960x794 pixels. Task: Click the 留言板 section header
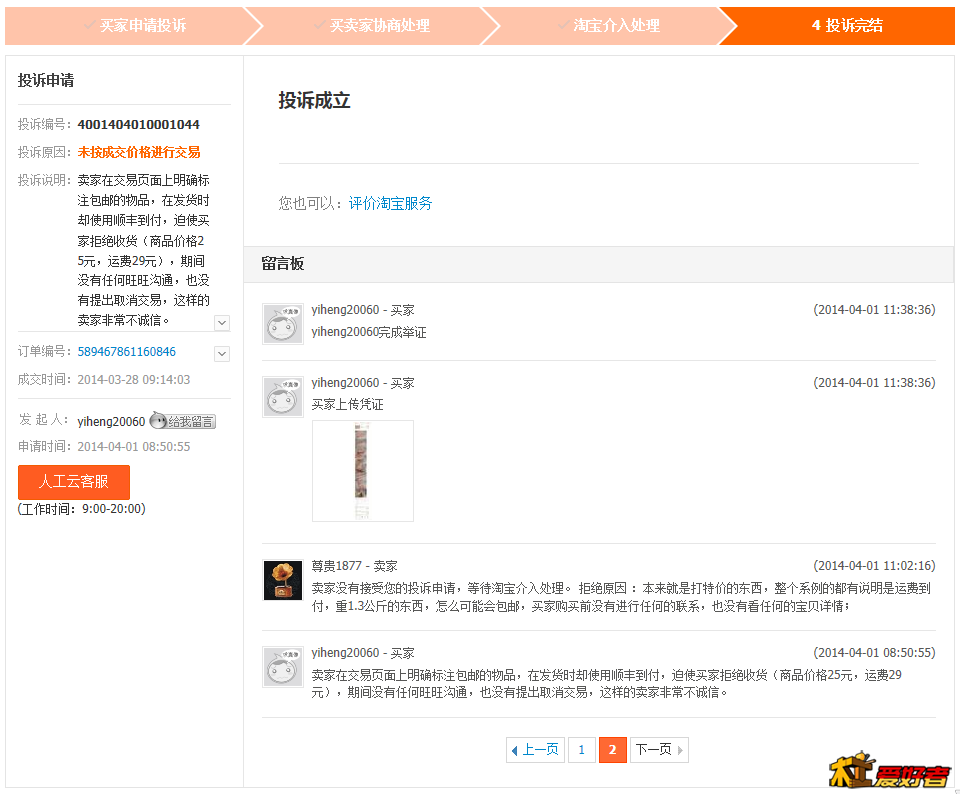[x=599, y=264]
